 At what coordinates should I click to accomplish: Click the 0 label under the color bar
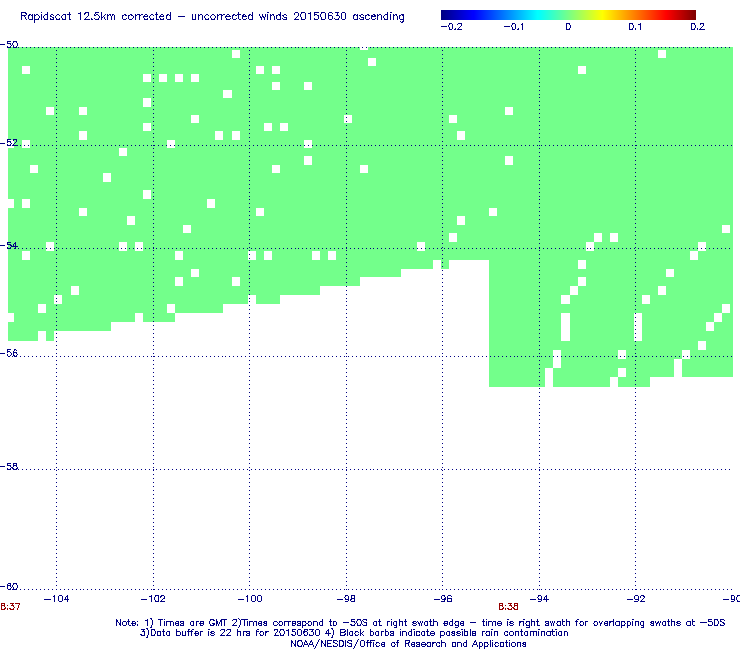point(568,27)
